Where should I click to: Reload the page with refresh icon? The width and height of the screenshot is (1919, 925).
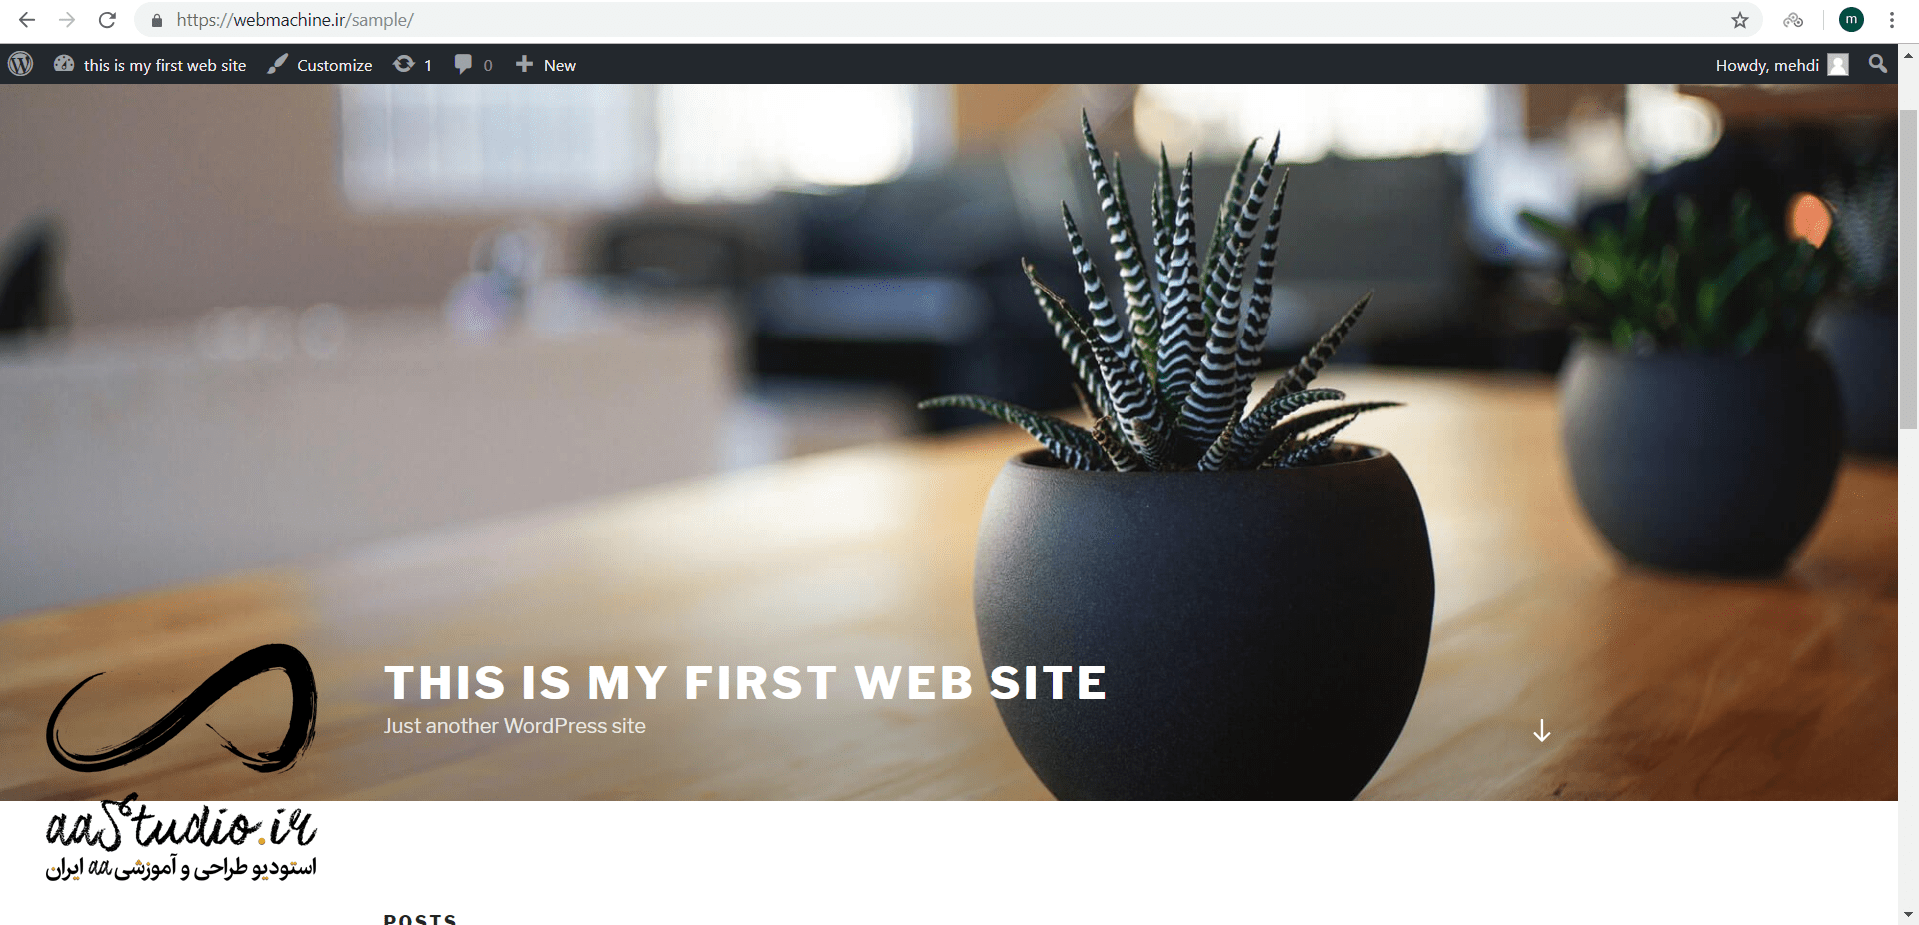[x=107, y=20]
